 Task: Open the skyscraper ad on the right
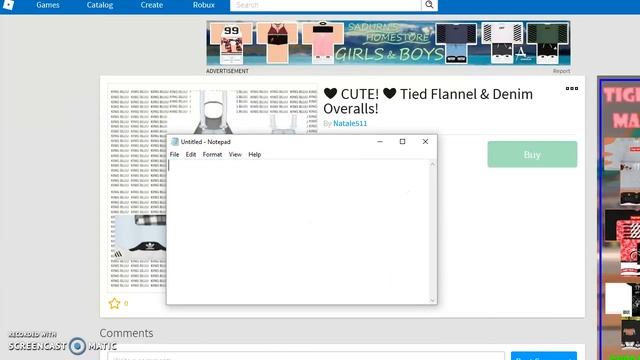point(620,218)
